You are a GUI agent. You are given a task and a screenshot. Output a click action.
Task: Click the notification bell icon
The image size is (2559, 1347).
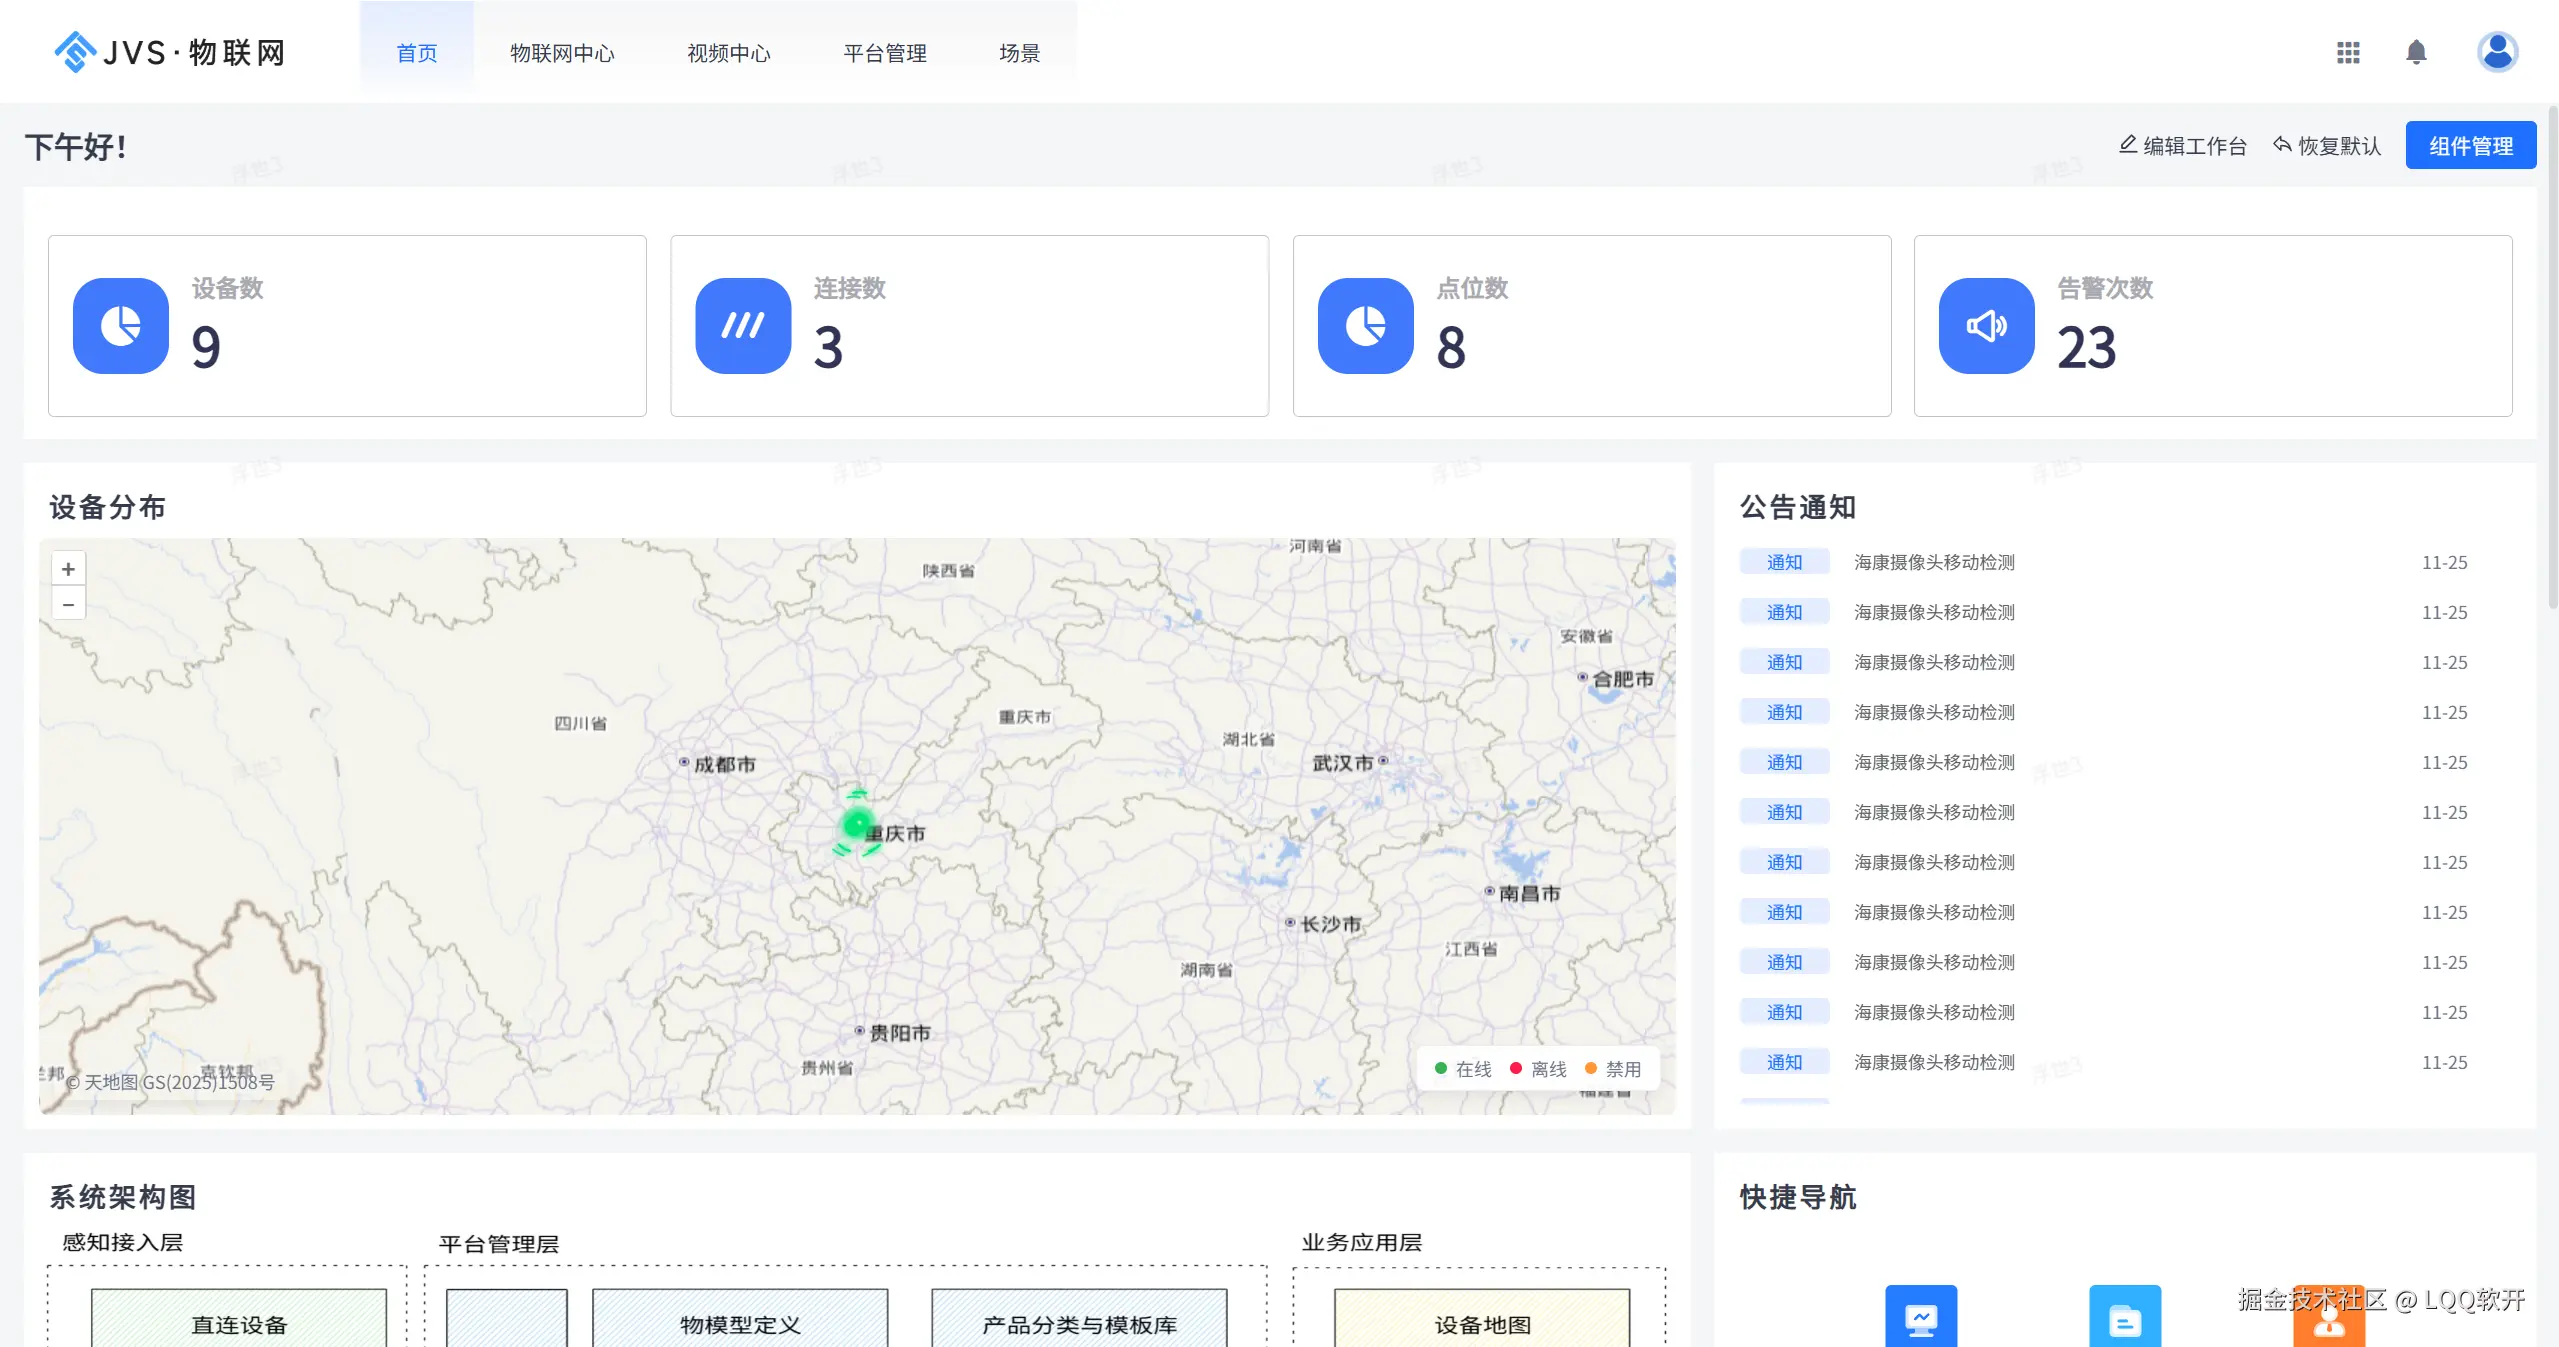click(2416, 52)
